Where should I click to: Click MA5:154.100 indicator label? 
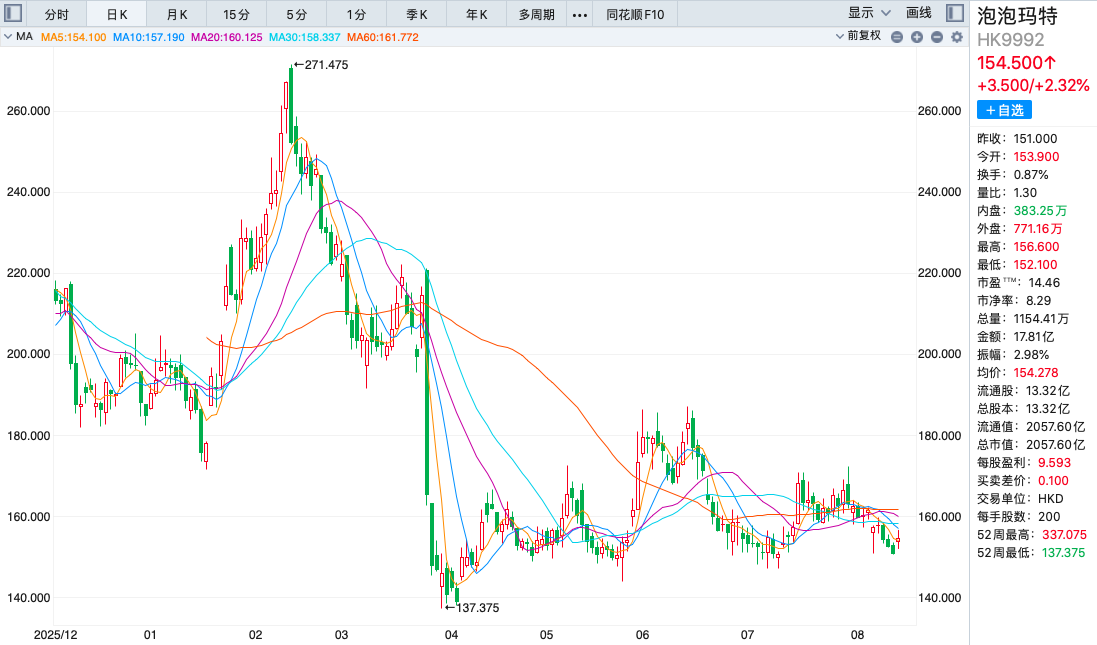(x=73, y=37)
